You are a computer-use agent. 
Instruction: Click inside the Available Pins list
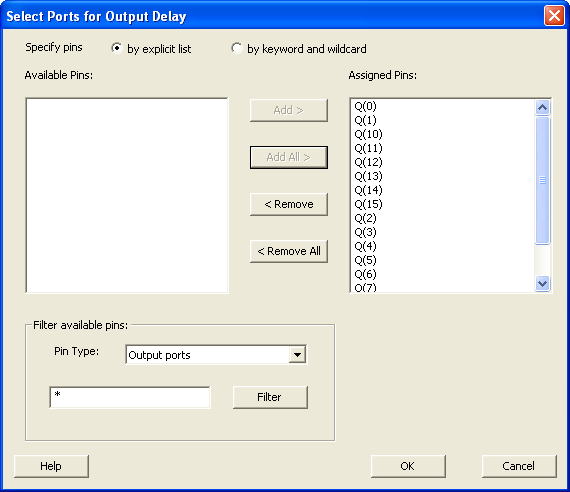(x=127, y=195)
